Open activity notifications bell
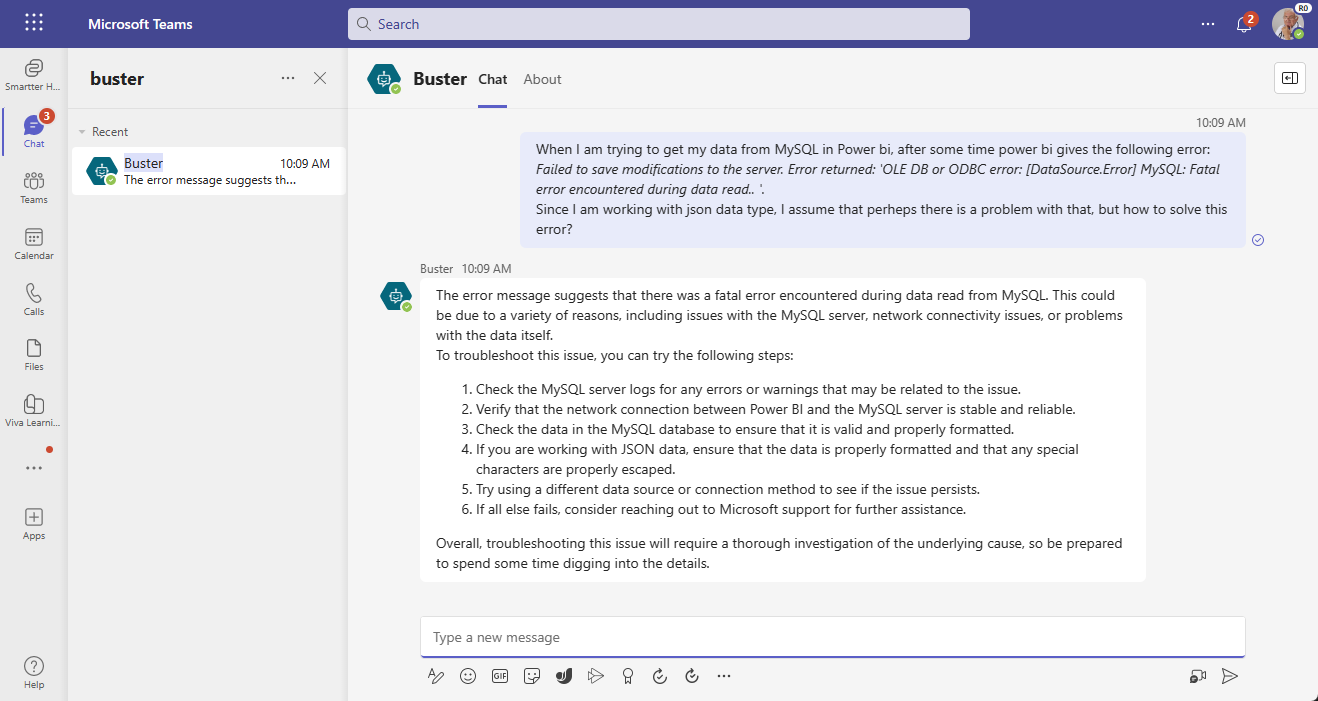This screenshot has height=701, width=1318. (x=1244, y=24)
